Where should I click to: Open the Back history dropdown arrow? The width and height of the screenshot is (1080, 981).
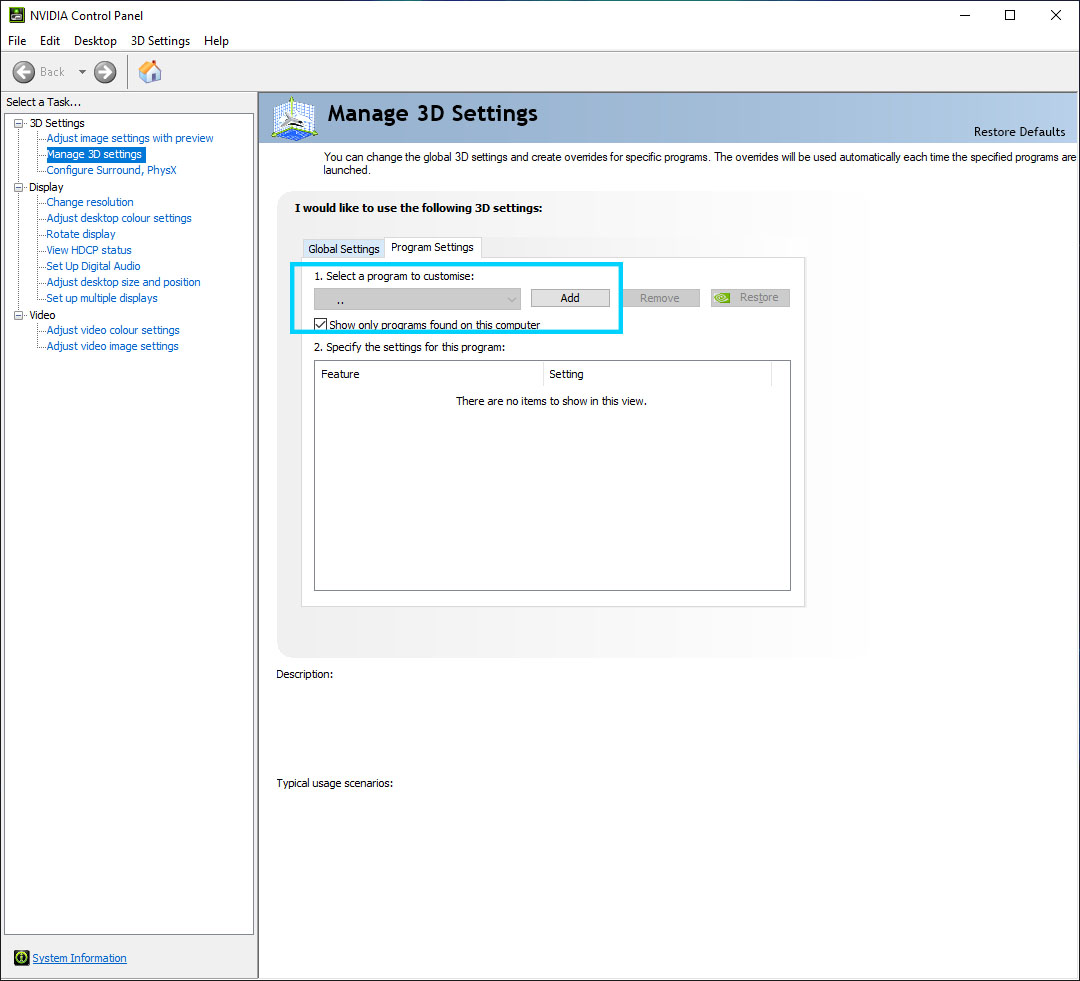pyautogui.click(x=82, y=72)
